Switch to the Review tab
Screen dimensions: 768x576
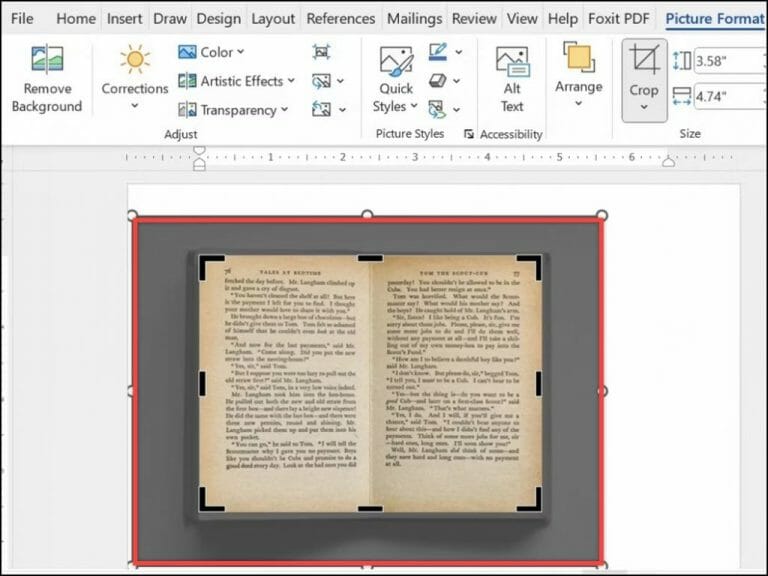point(474,19)
